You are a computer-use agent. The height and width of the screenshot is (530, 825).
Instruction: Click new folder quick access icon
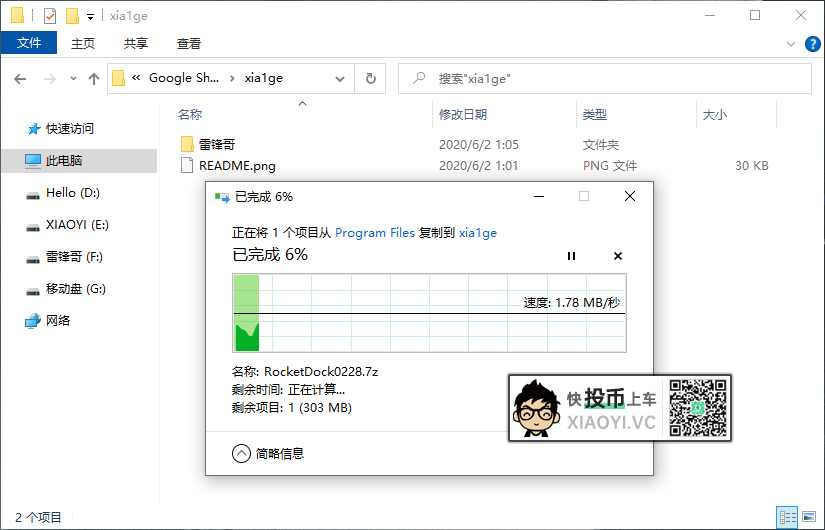click(72, 16)
